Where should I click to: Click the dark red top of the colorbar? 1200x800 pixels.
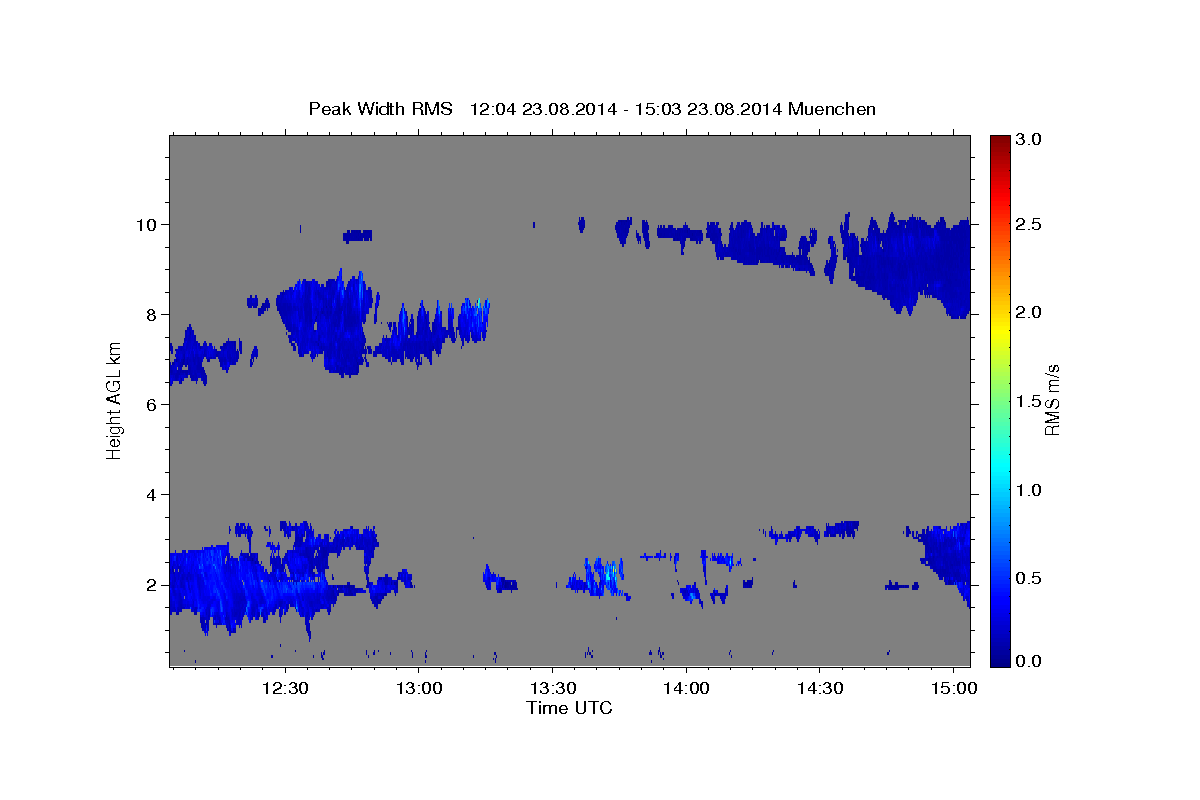pos(1001,142)
